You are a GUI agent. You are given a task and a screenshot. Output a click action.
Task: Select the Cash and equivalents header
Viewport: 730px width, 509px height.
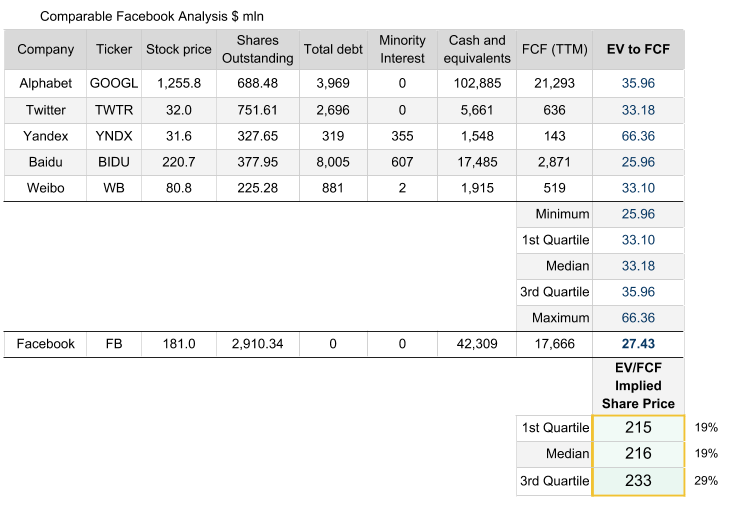click(477, 49)
